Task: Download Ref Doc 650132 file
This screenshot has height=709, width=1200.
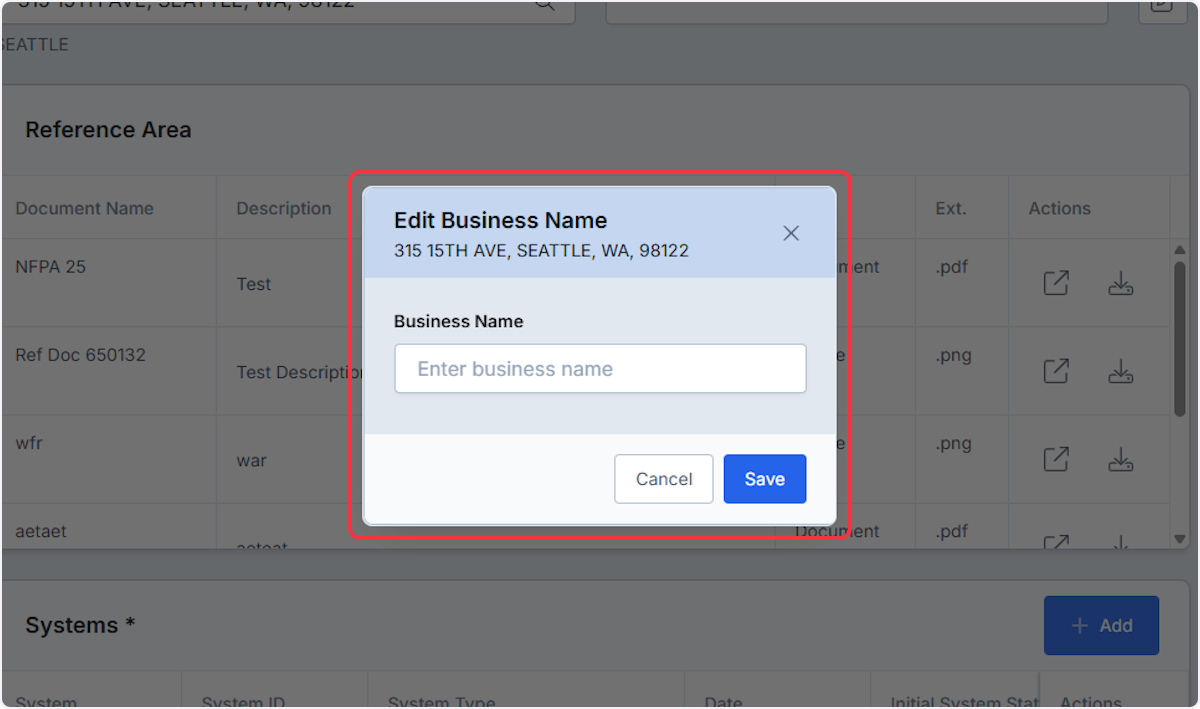Action: [1121, 372]
